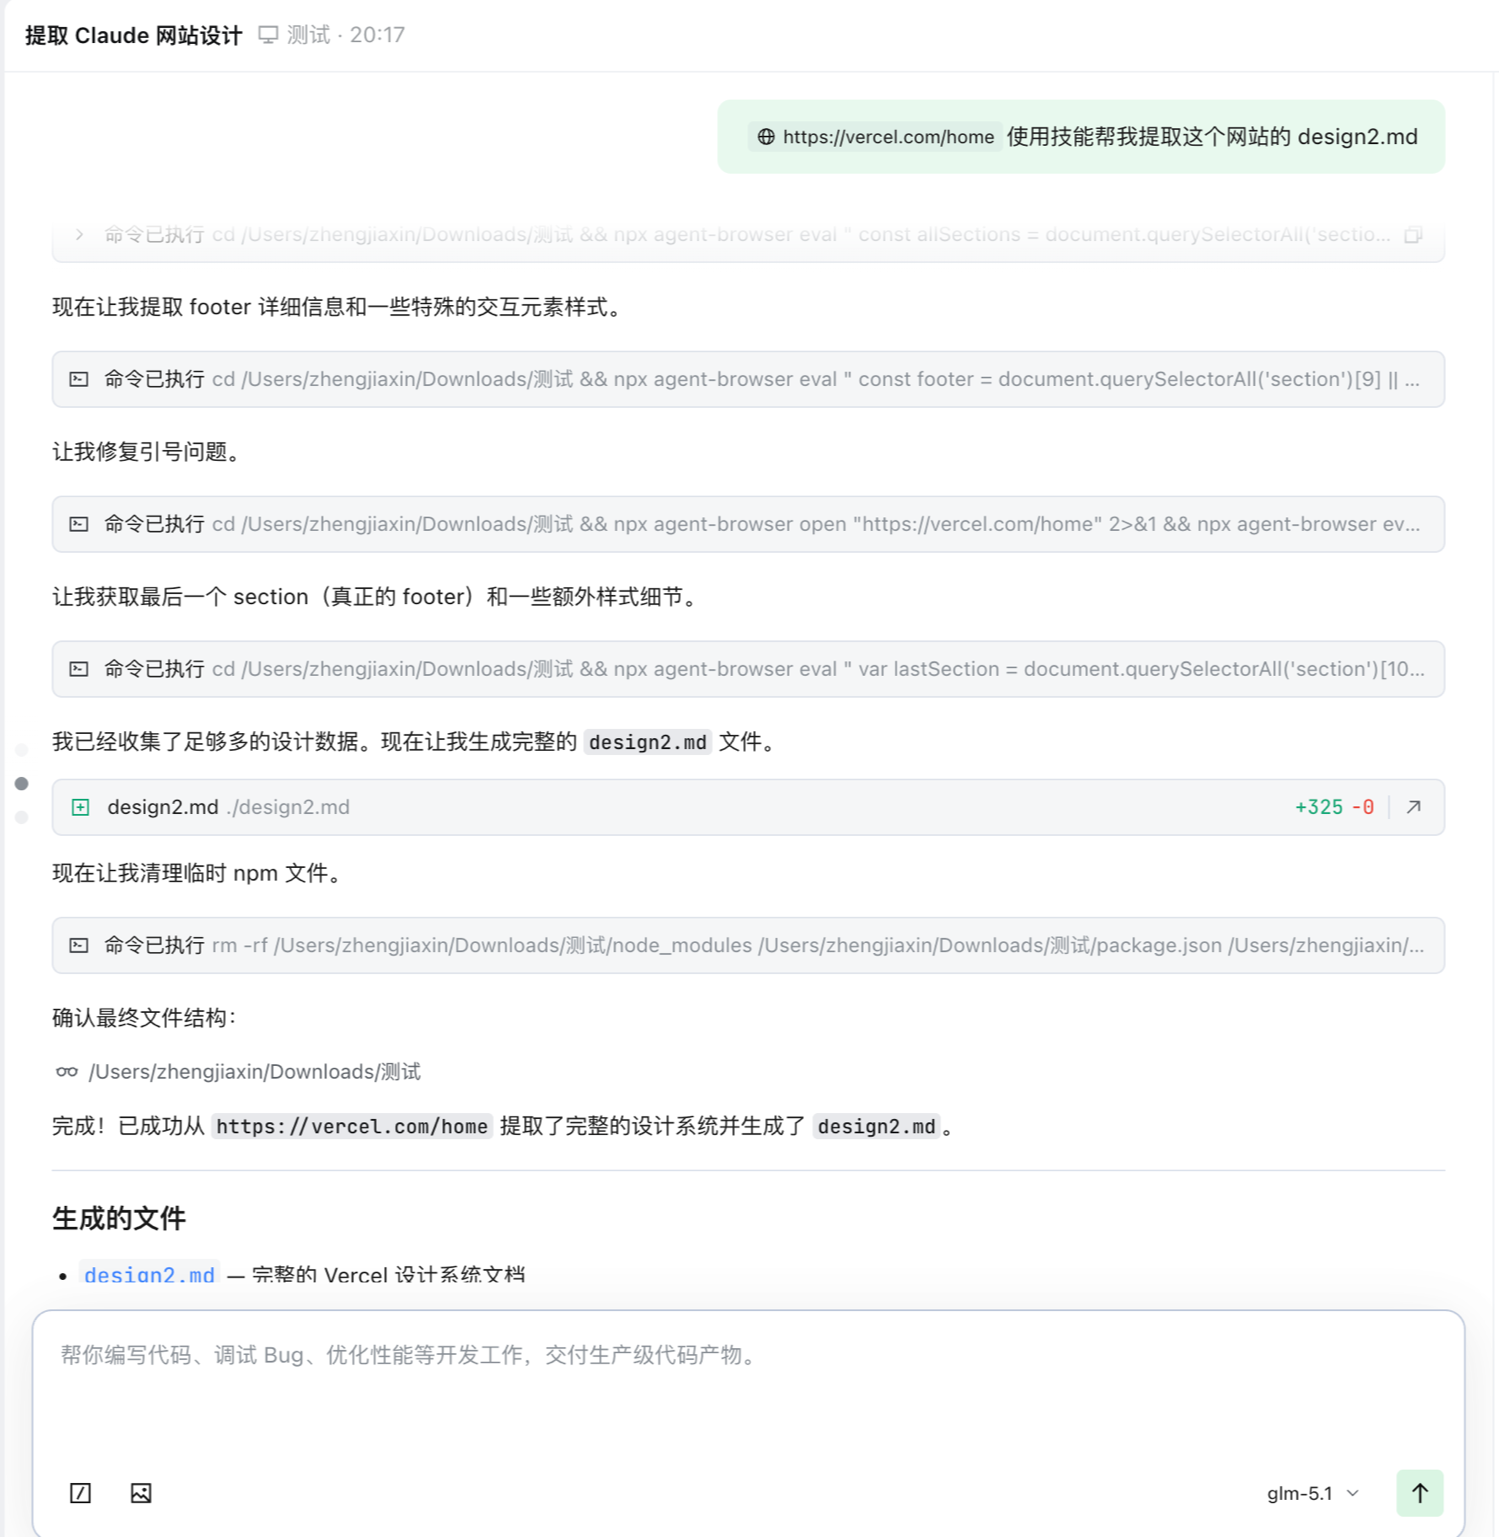Open the design2.md link under 生成的文件

click(x=149, y=1275)
